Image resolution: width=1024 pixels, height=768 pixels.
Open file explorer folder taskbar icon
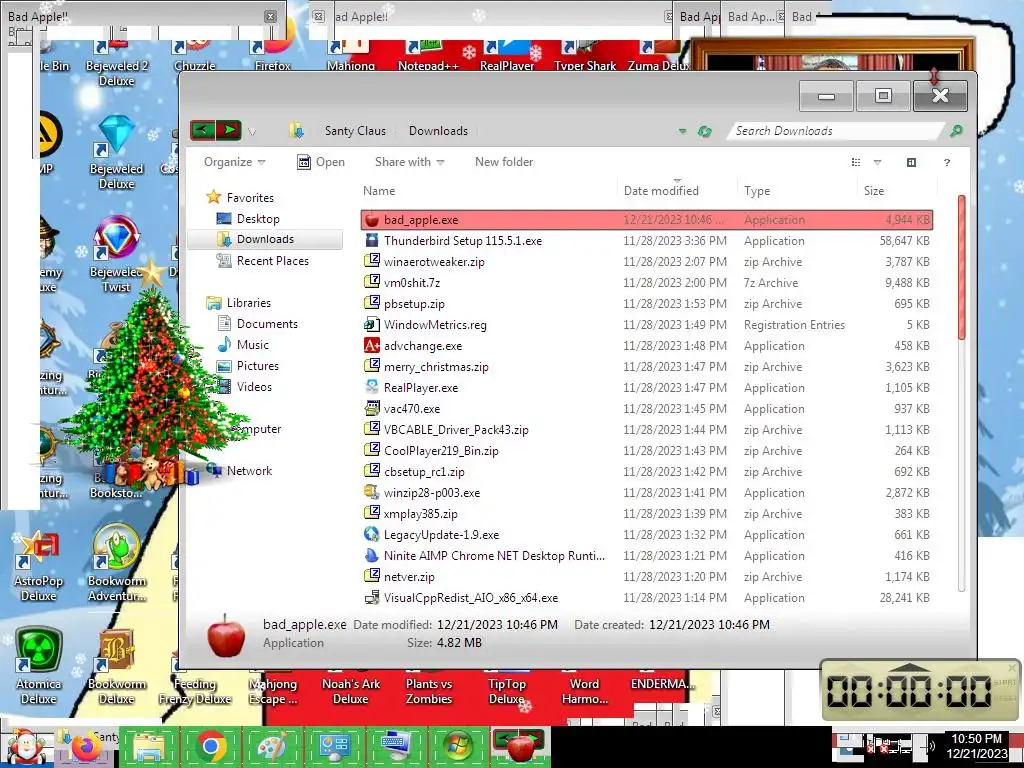(x=149, y=747)
